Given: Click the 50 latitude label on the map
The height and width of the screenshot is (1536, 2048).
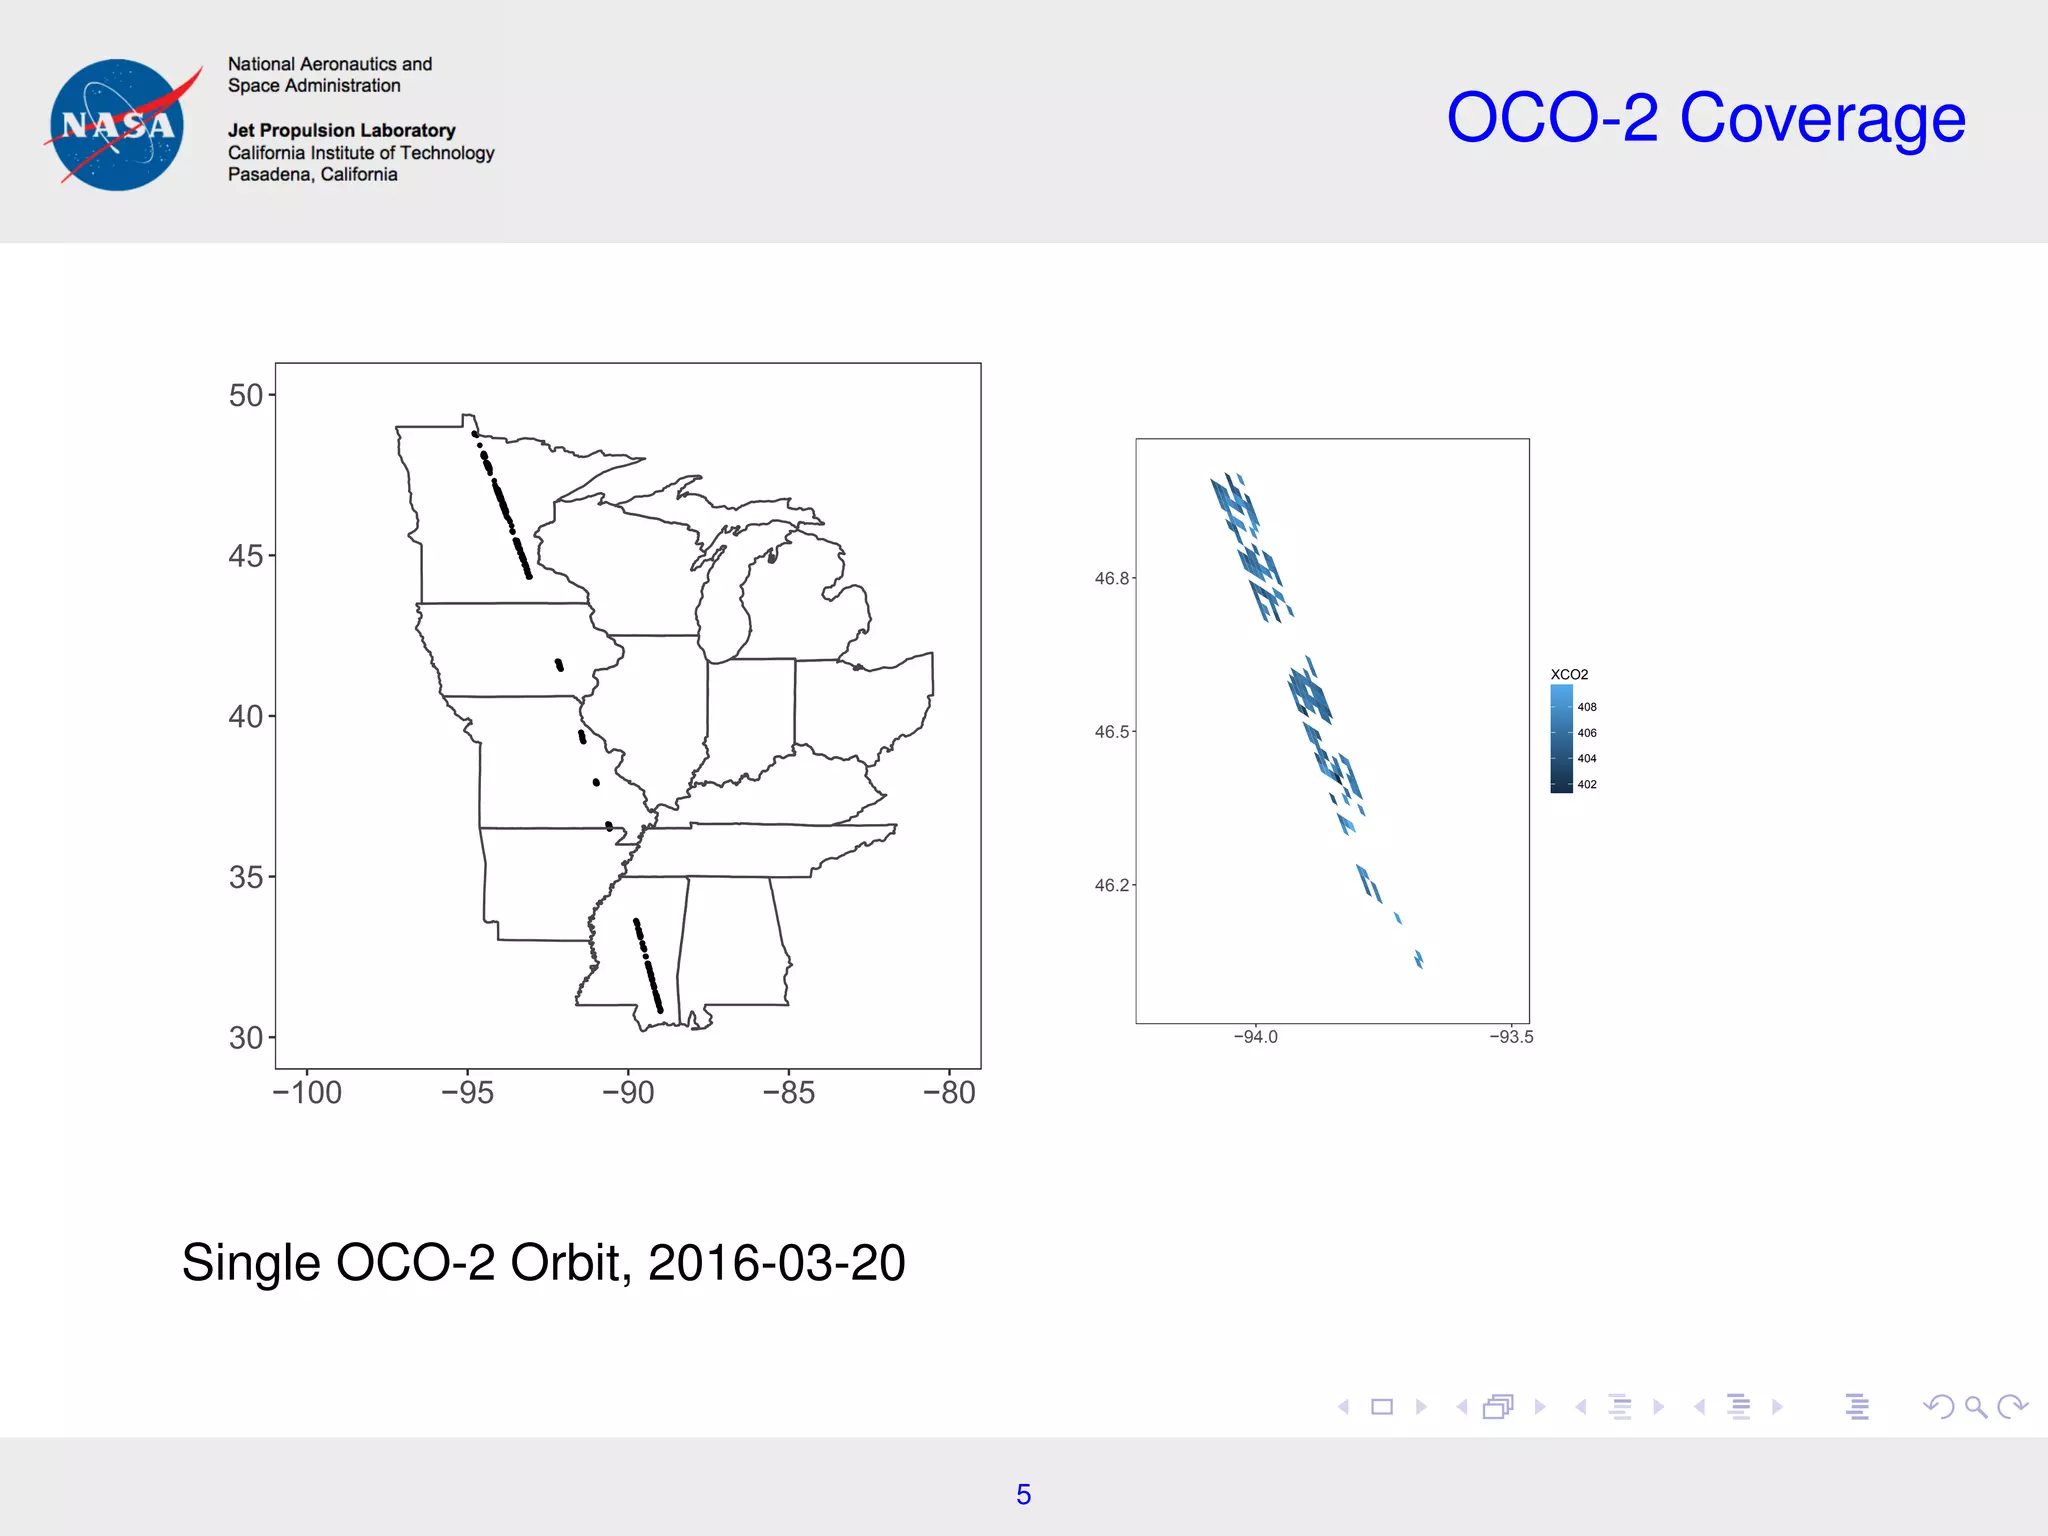Looking at the screenshot, I should tap(246, 395).
